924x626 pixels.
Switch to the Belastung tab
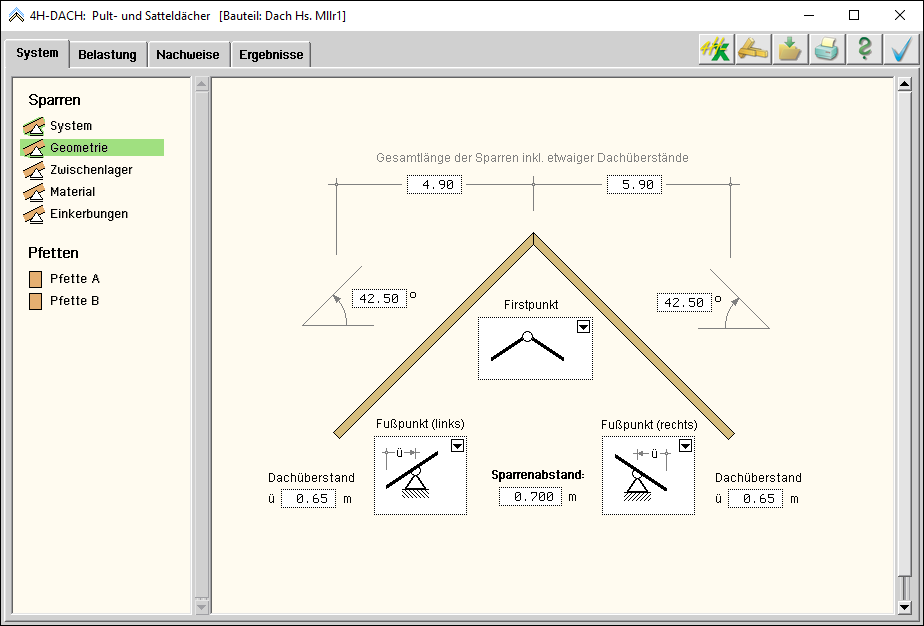[107, 55]
